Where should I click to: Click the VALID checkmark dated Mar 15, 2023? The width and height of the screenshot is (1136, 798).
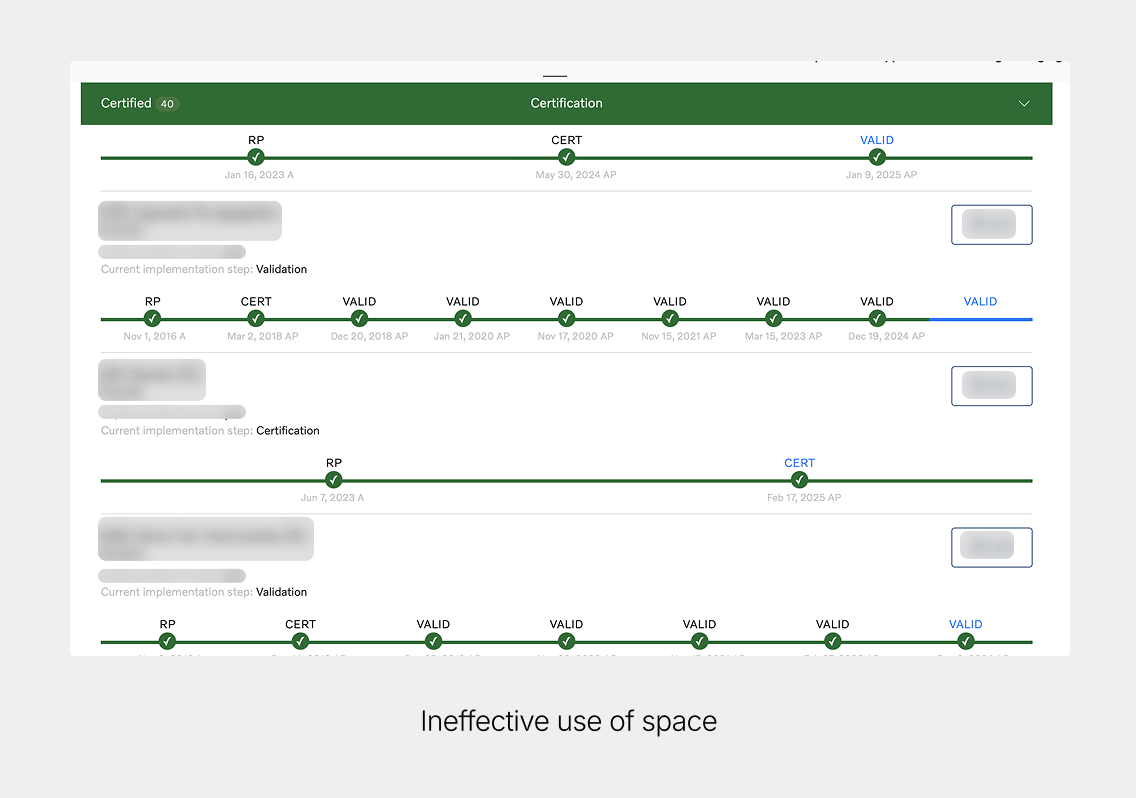pyautogui.click(x=773, y=319)
